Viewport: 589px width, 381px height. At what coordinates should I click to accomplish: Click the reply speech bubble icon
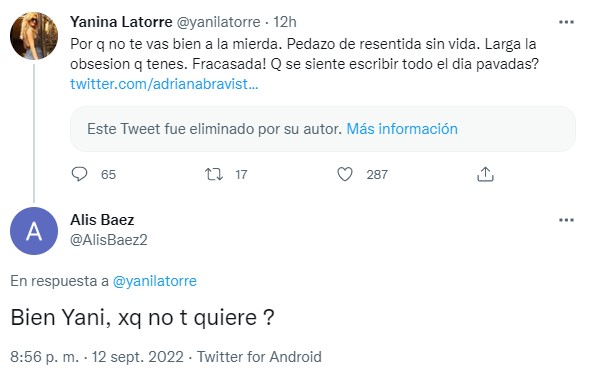(79, 174)
